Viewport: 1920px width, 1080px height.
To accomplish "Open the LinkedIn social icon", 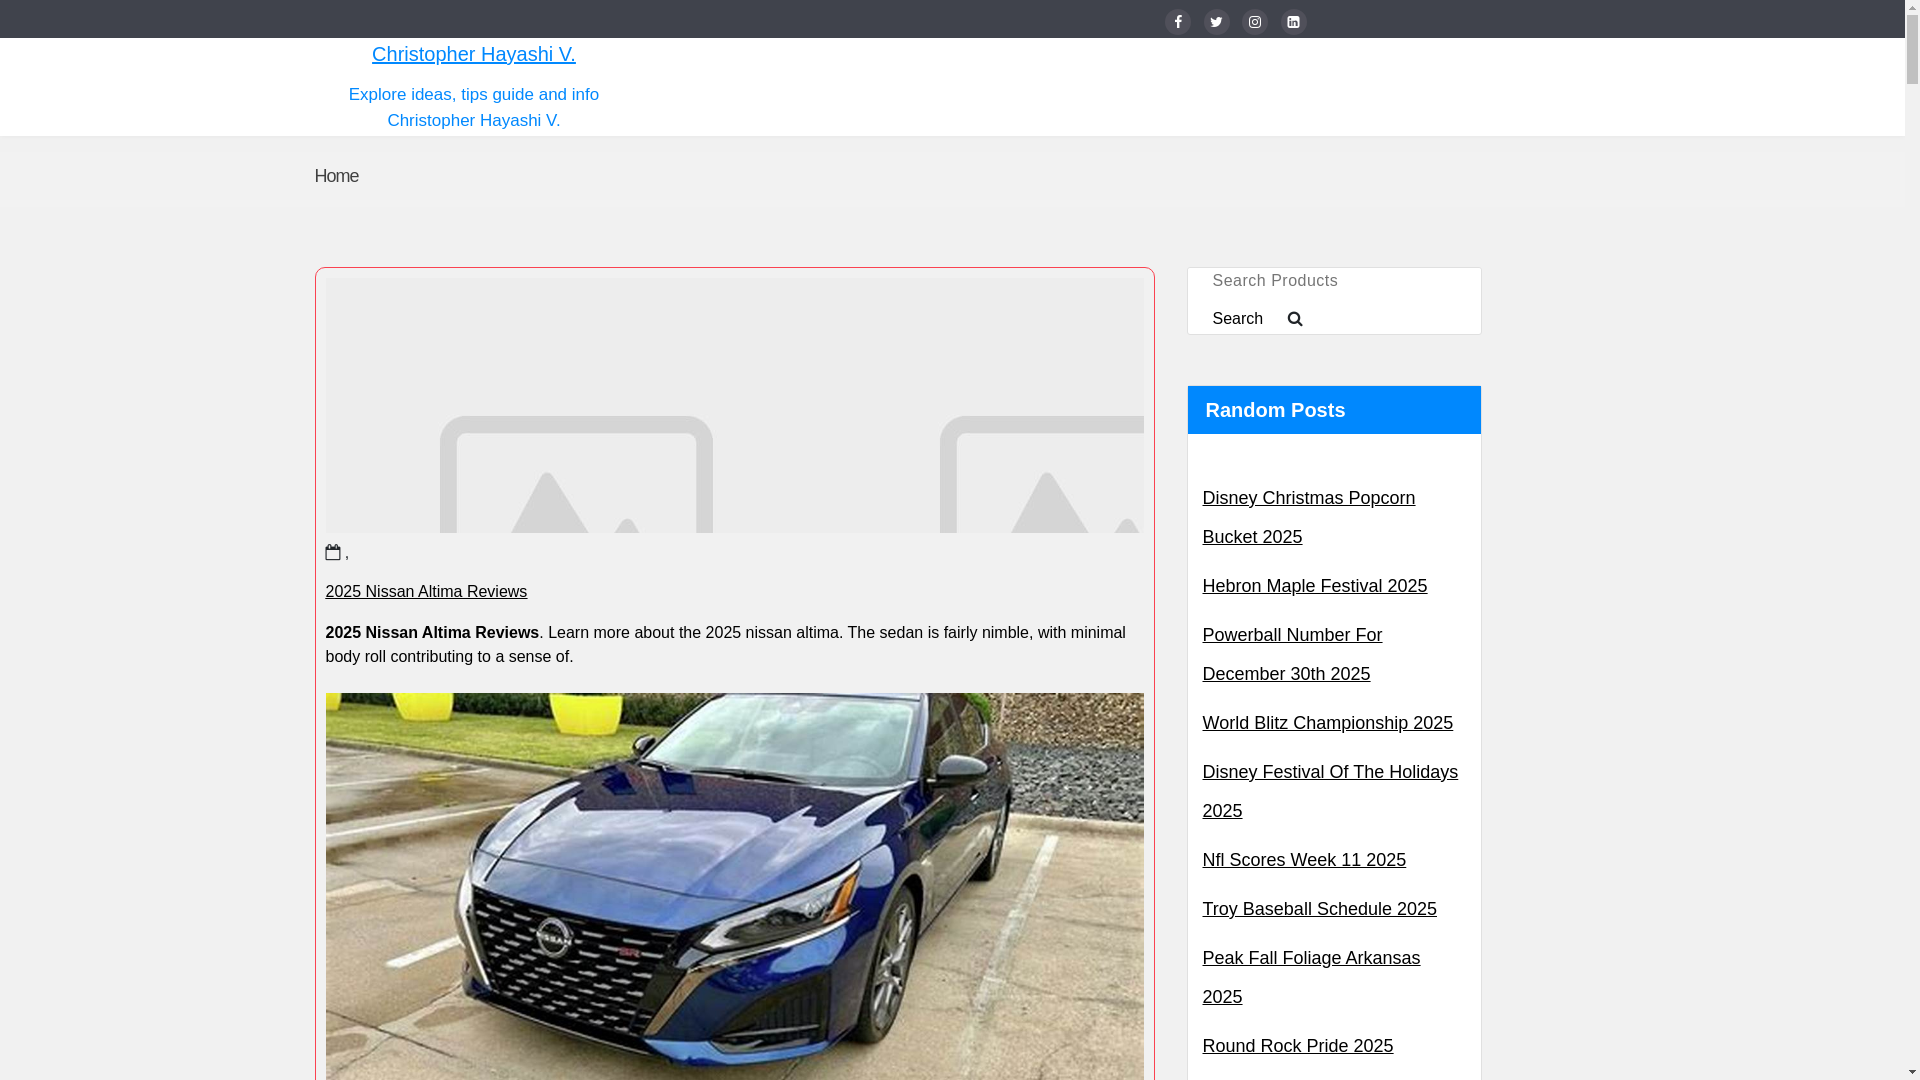I will 1294,22.
